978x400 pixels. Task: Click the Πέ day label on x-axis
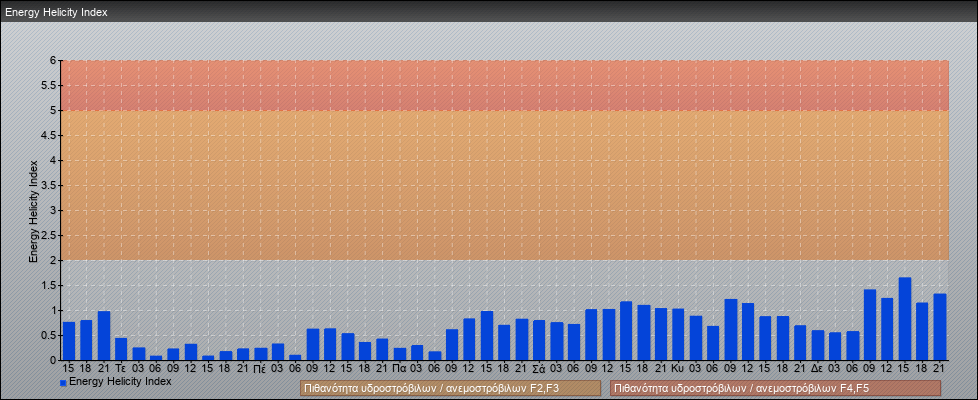260,368
